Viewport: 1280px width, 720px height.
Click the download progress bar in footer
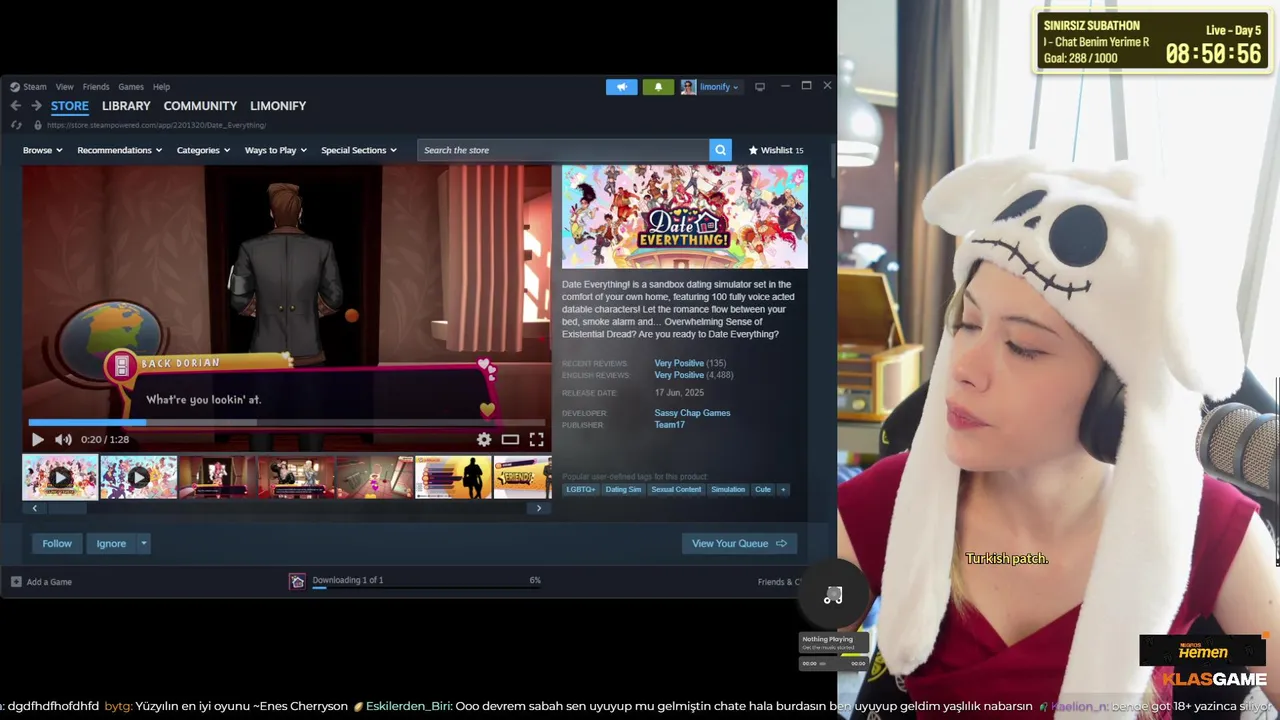(426, 588)
